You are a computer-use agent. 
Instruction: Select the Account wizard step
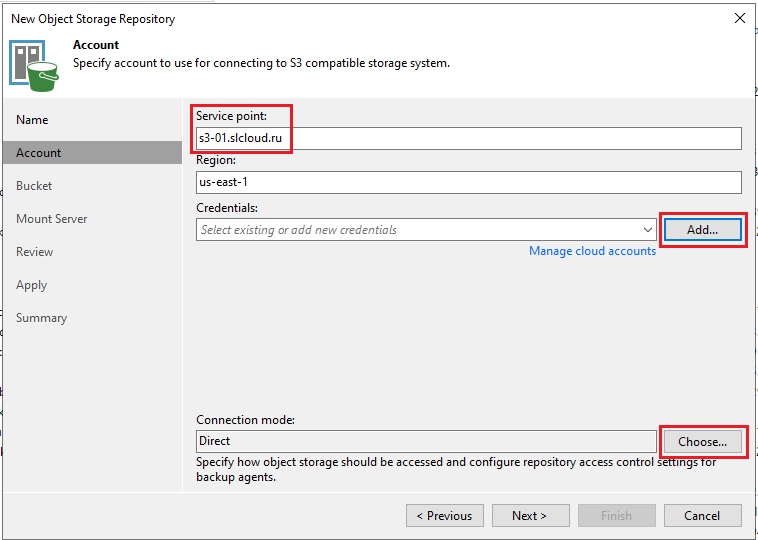point(92,153)
